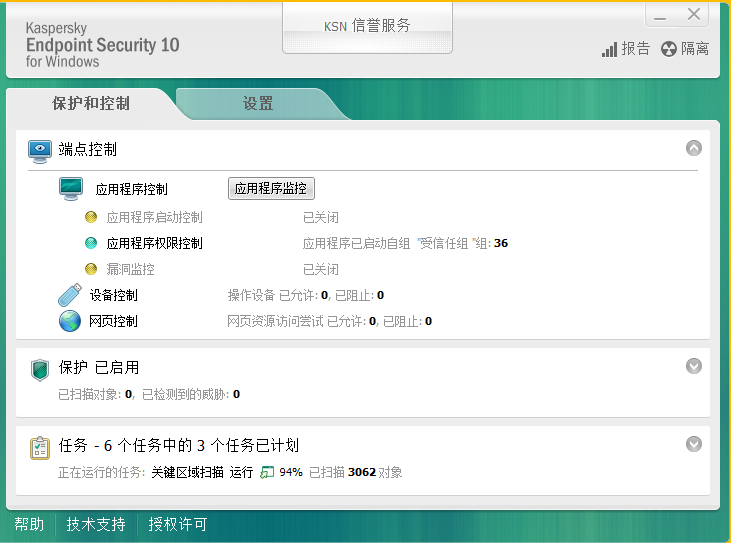Image resolution: width=731 pixels, height=543 pixels.
Task: Select the 应用程序权限控制 item
Action: (154, 243)
